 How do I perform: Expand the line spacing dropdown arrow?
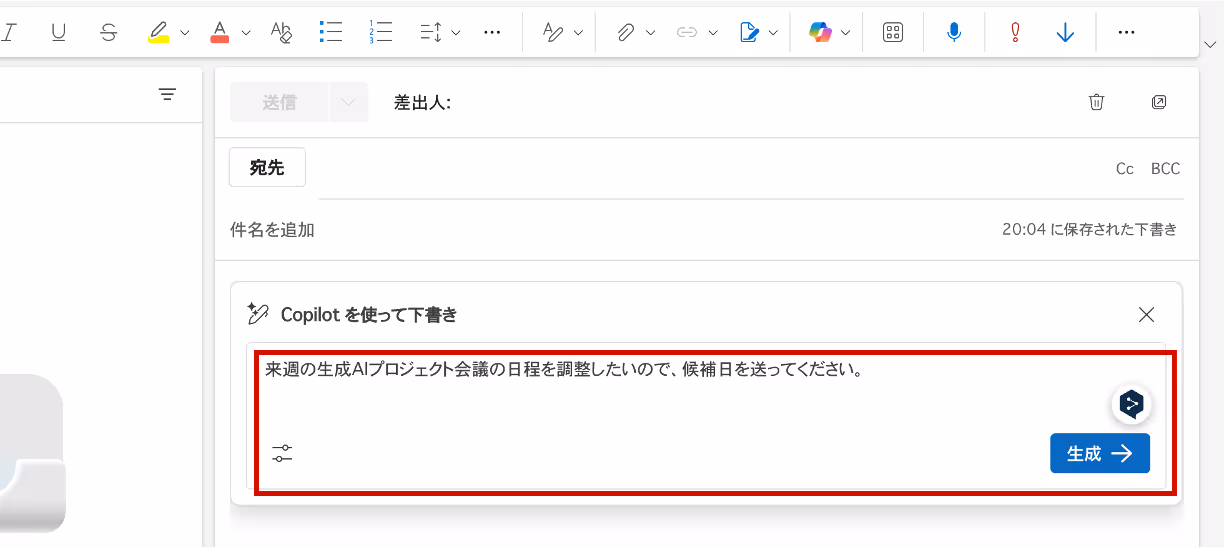[x=456, y=32]
